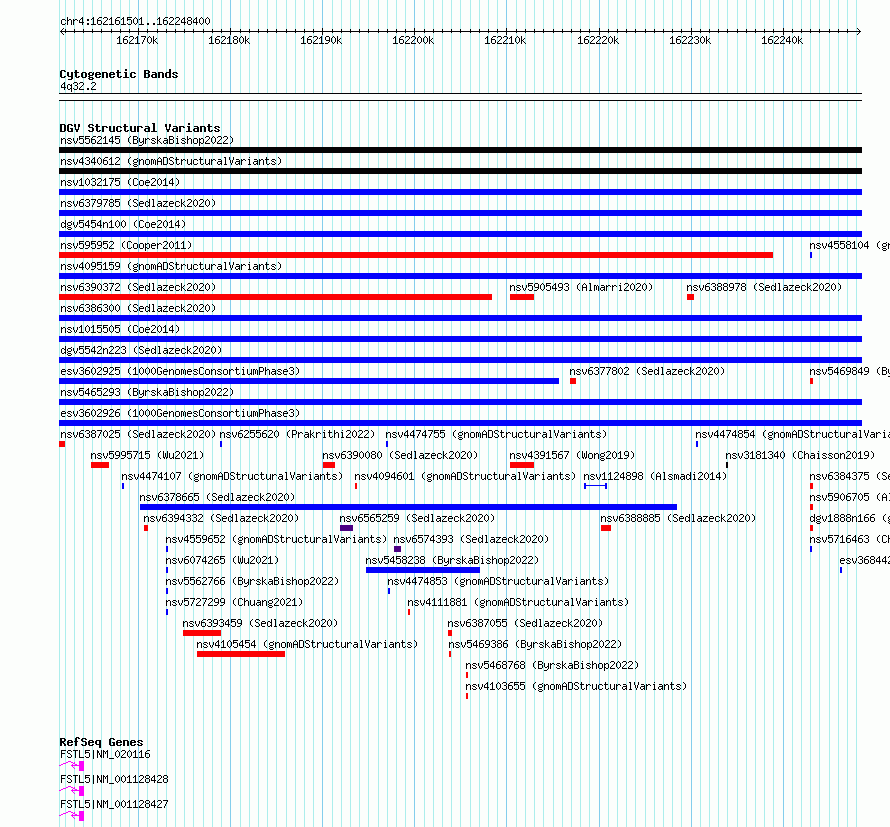This screenshot has height=827, width=890.
Task: Open nsv6379785 (Sedlazeck2020) variant entry
Action: pyautogui.click(x=138, y=203)
